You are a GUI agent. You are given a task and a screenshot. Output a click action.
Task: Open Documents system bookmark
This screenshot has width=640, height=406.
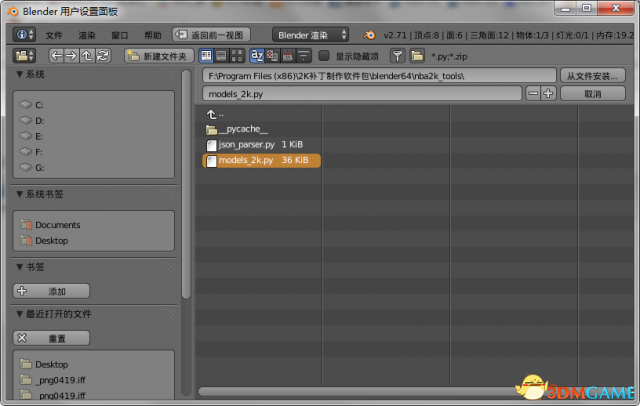[93, 225]
